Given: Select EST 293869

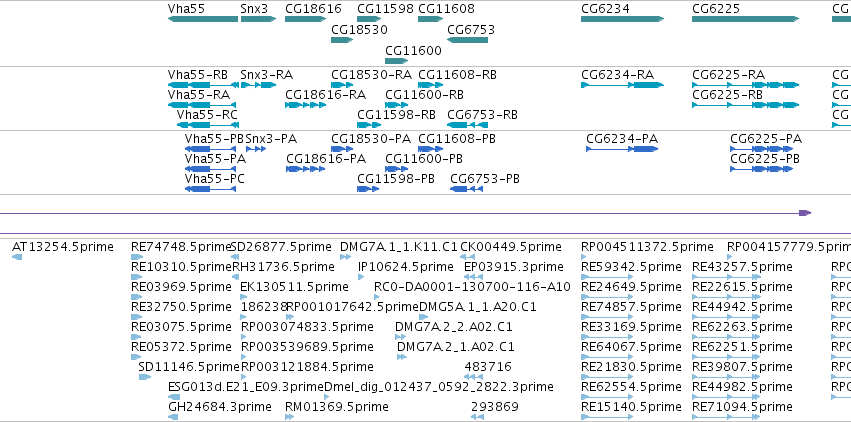Looking at the screenshot, I should [x=477, y=417].
